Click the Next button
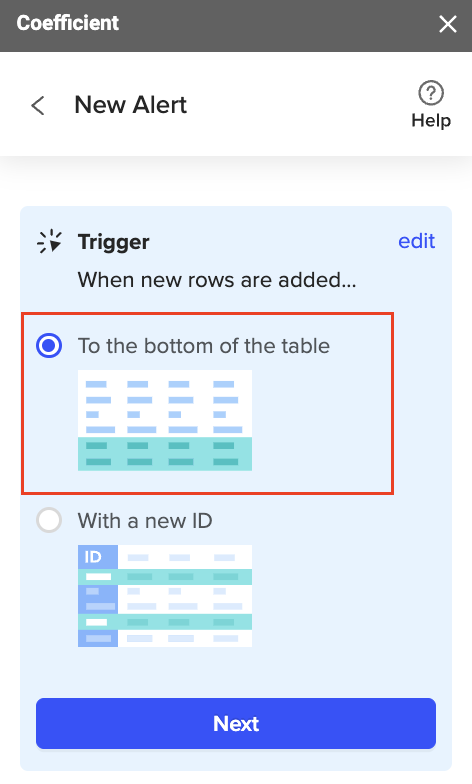The height and width of the screenshot is (784, 472). (x=236, y=724)
